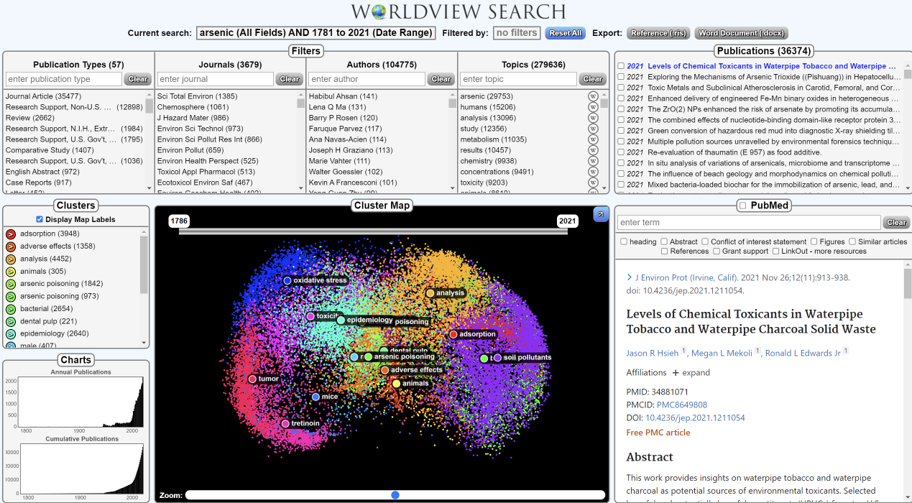Open the Cumulative Publications chart
912x503 pixels.
[x=81, y=469]
